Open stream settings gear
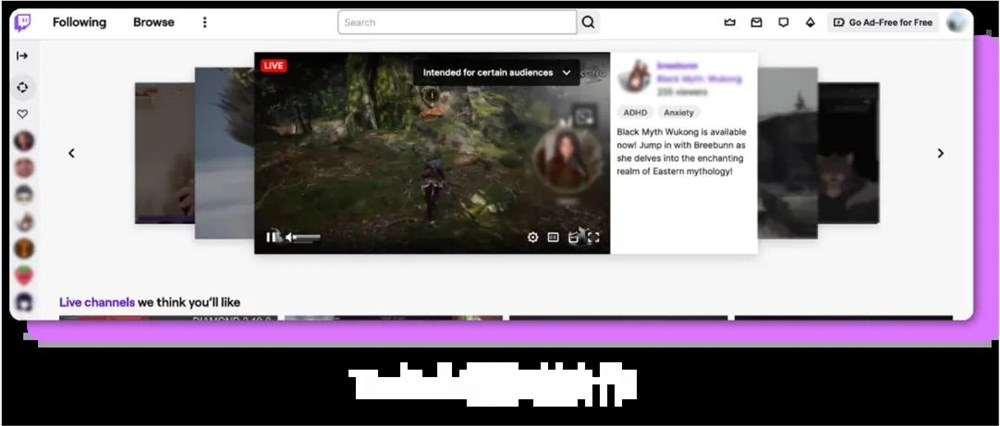 533,237
